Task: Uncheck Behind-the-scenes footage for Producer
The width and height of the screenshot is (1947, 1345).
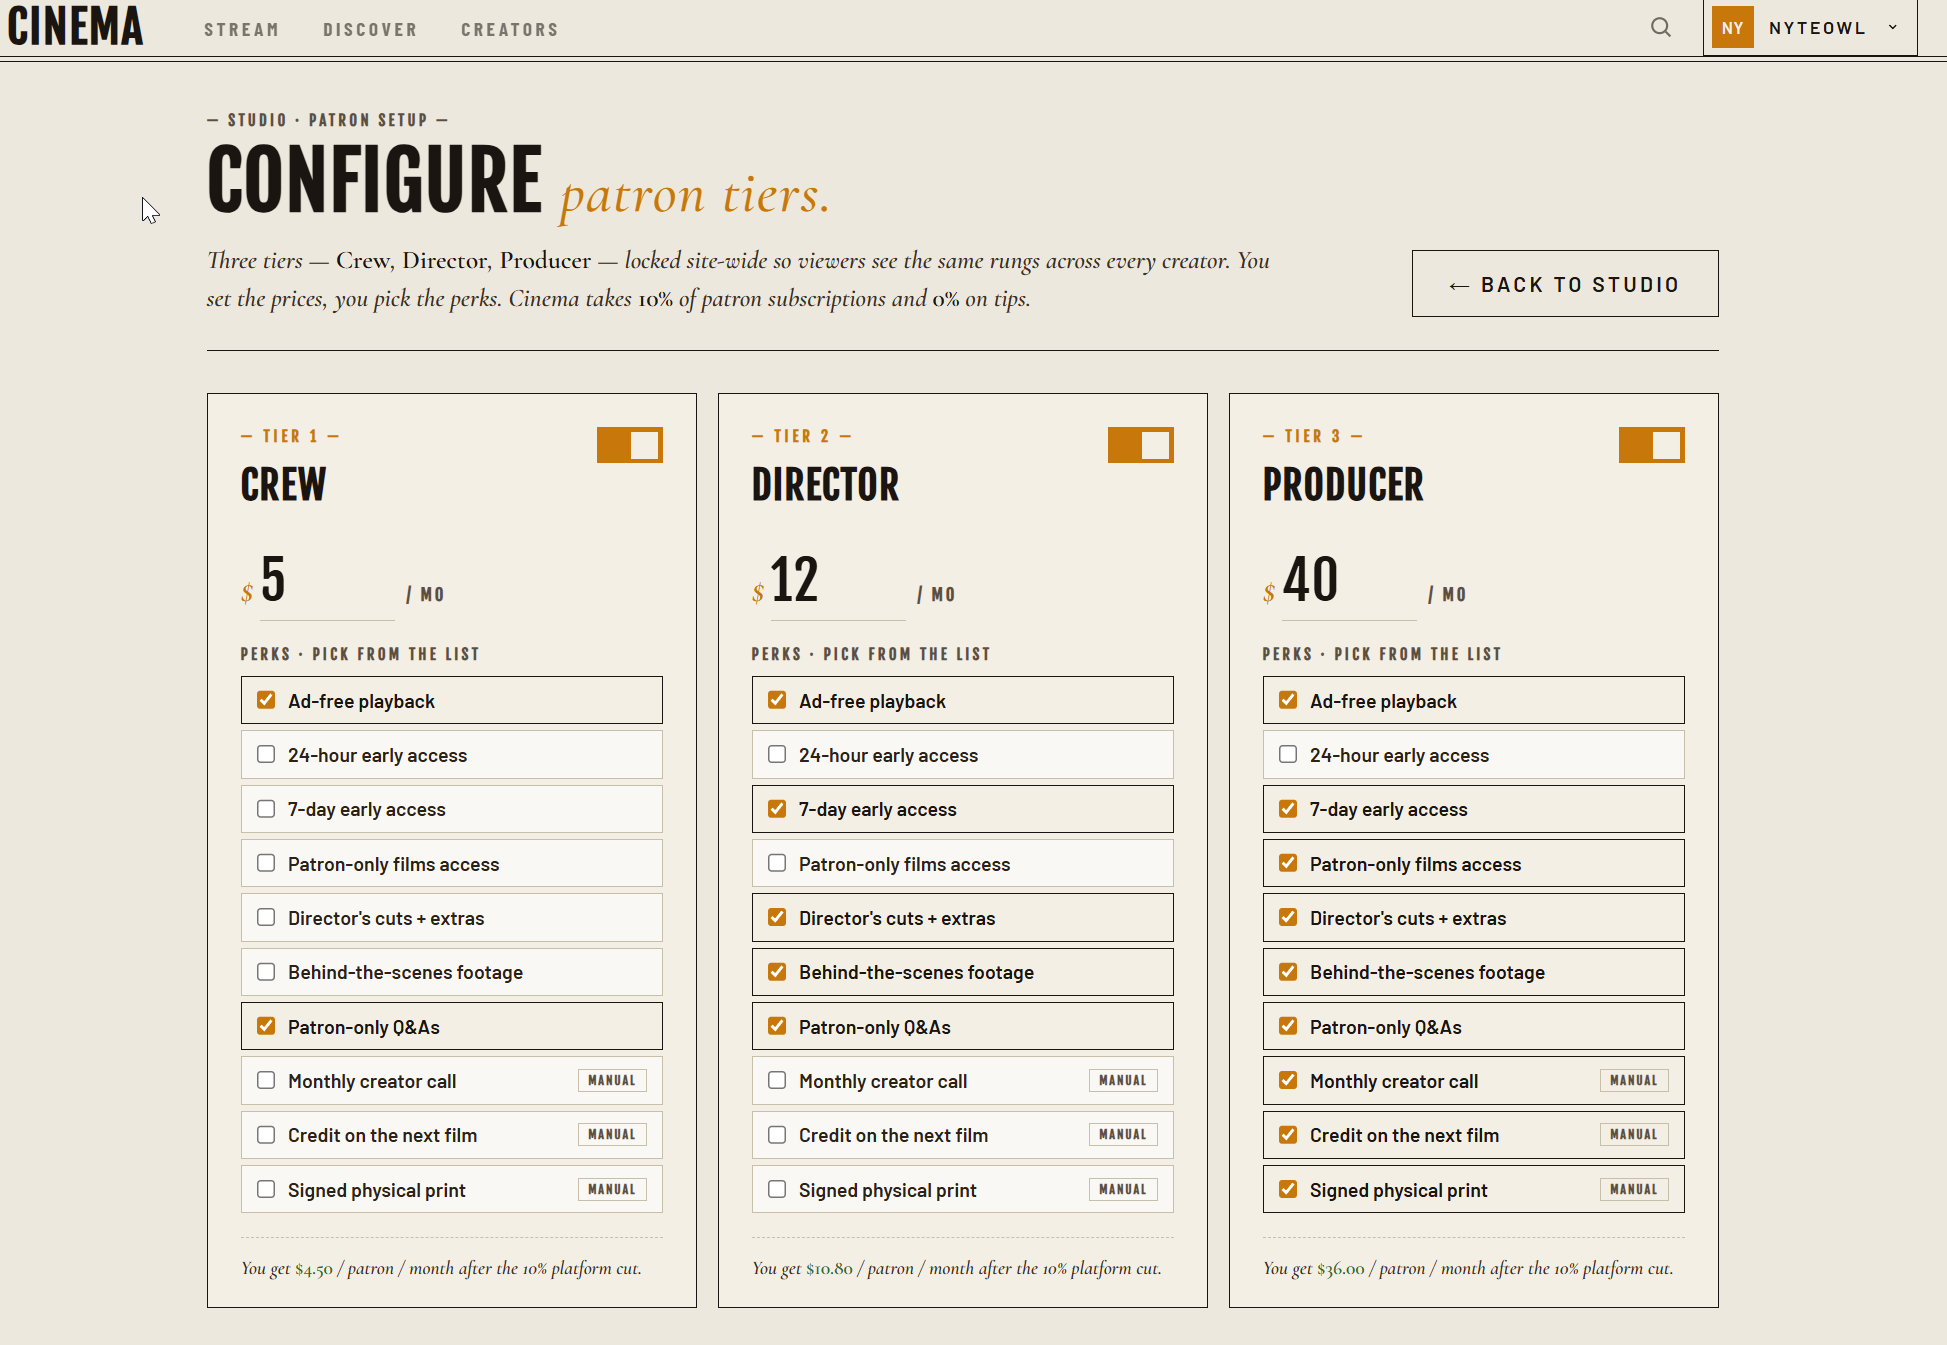Action: [1288, 971]
